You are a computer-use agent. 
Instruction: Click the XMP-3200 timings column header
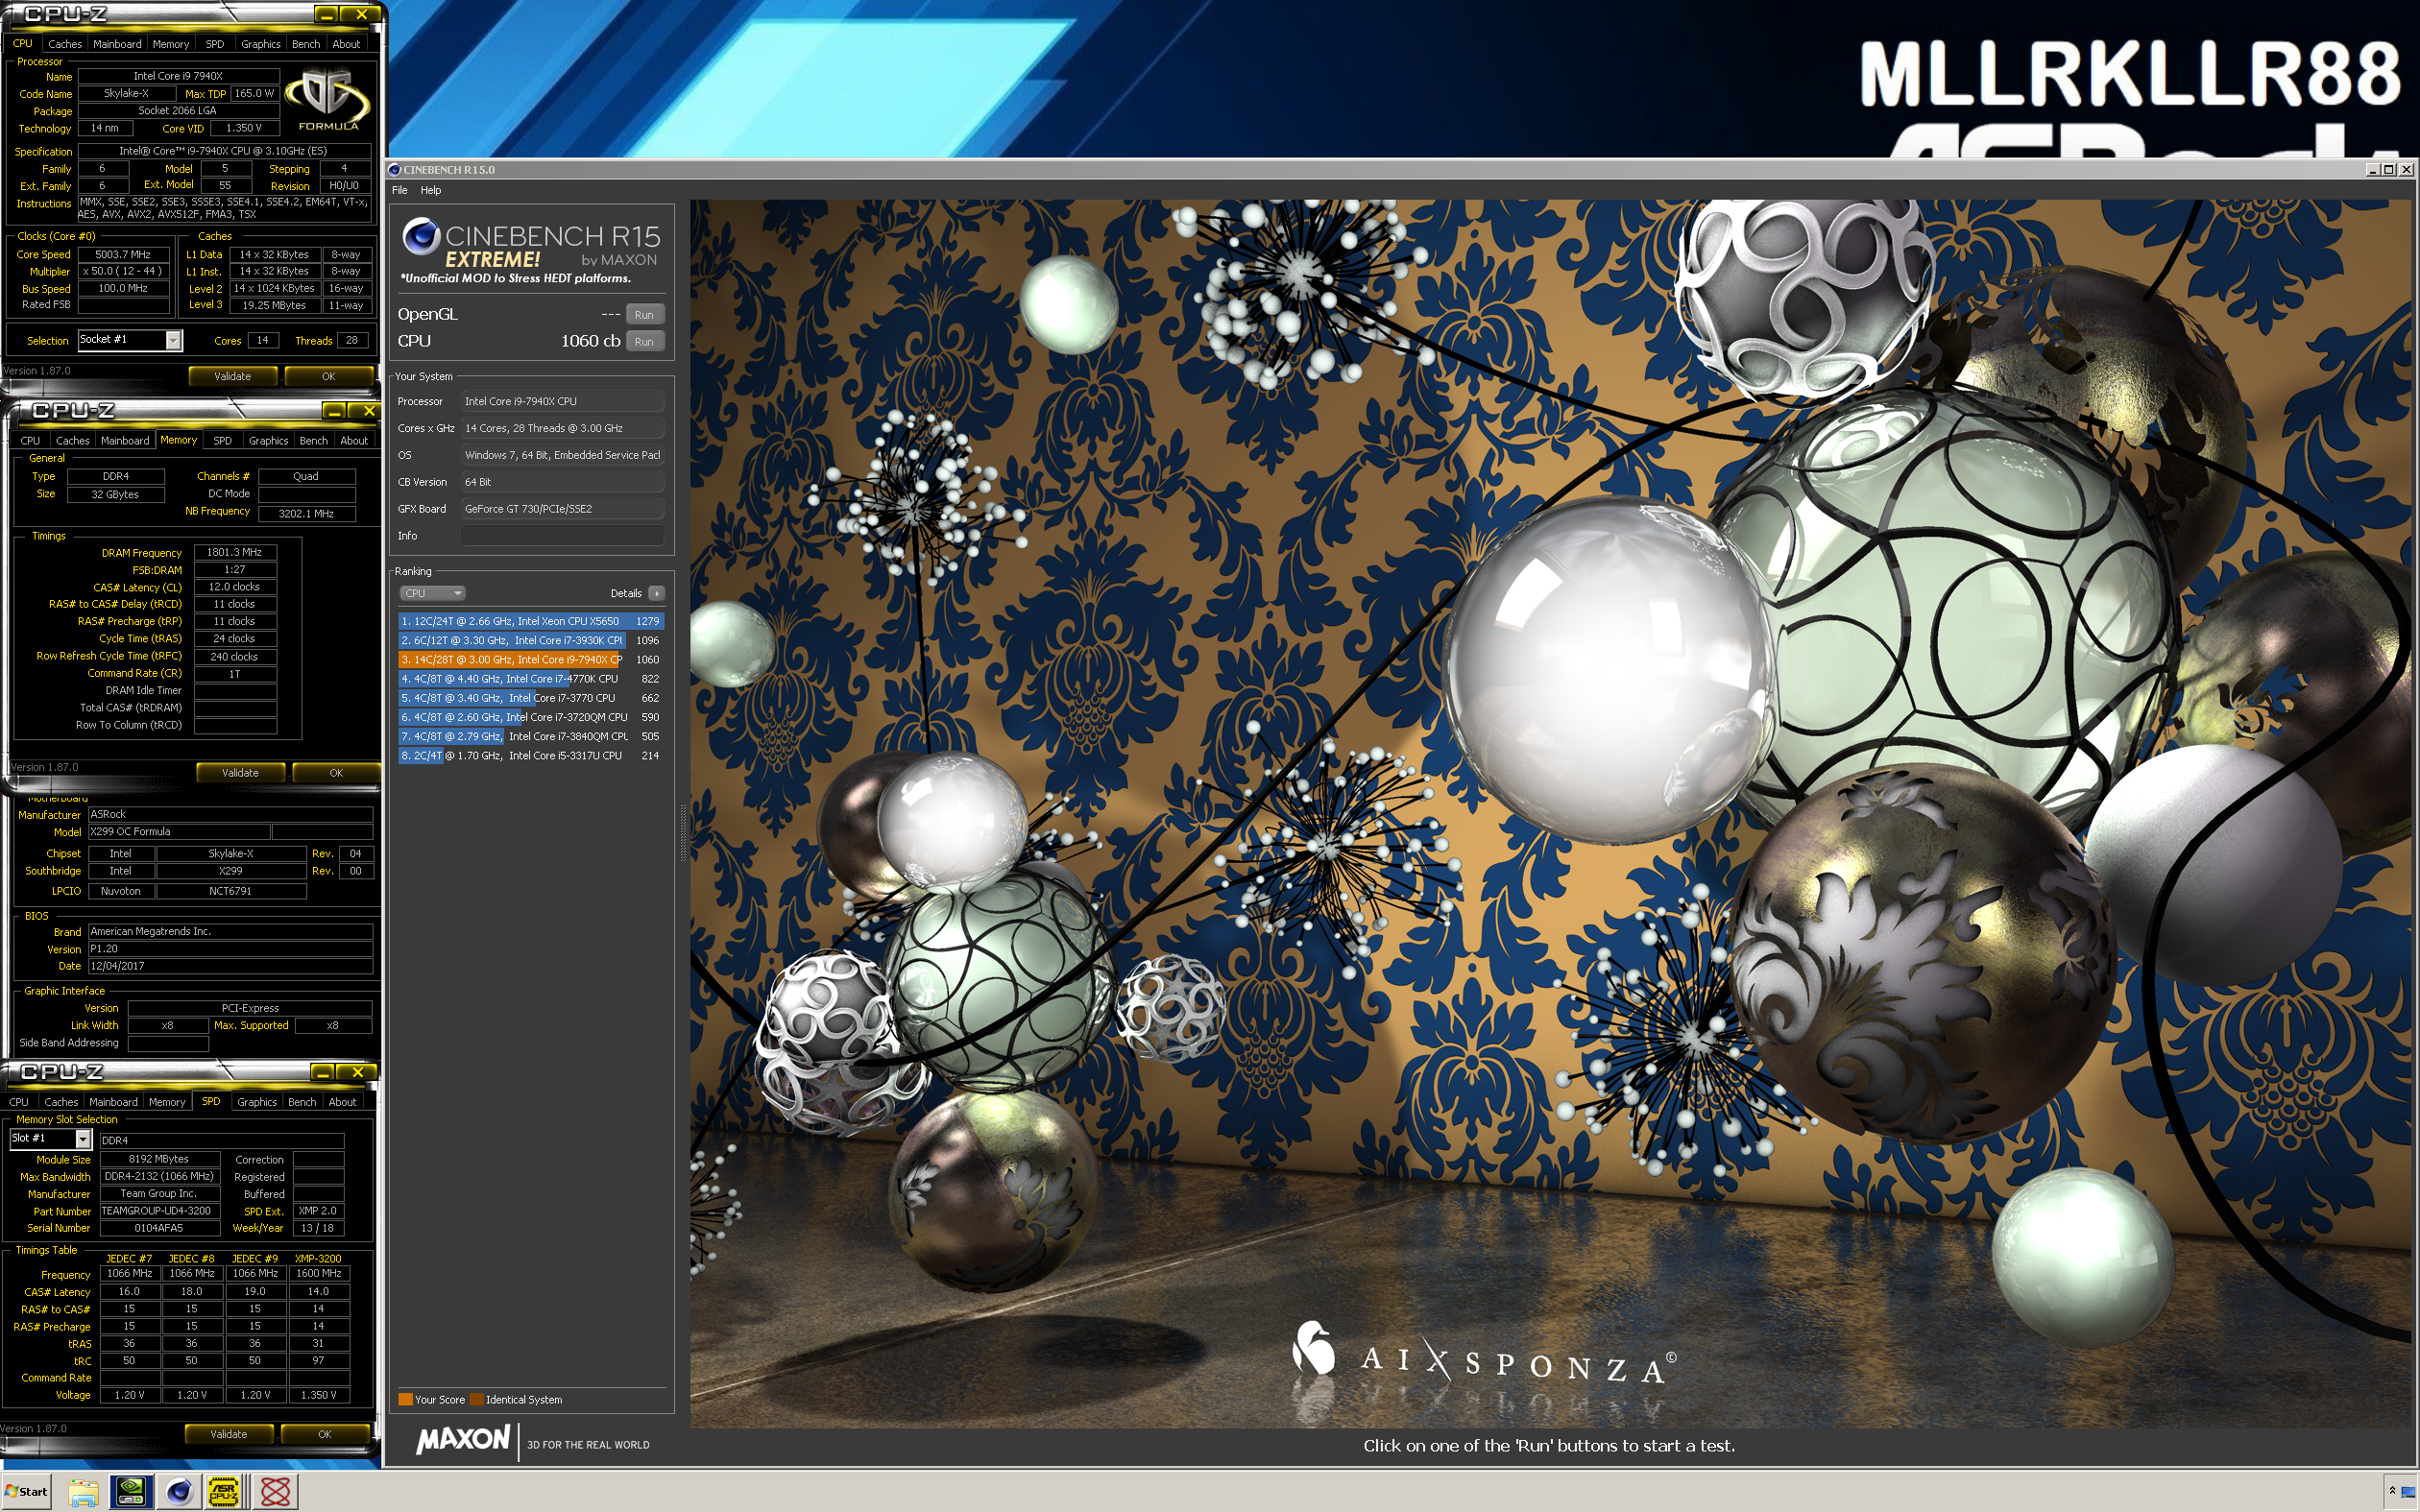pyautogui.click(x=318, y=1259)
